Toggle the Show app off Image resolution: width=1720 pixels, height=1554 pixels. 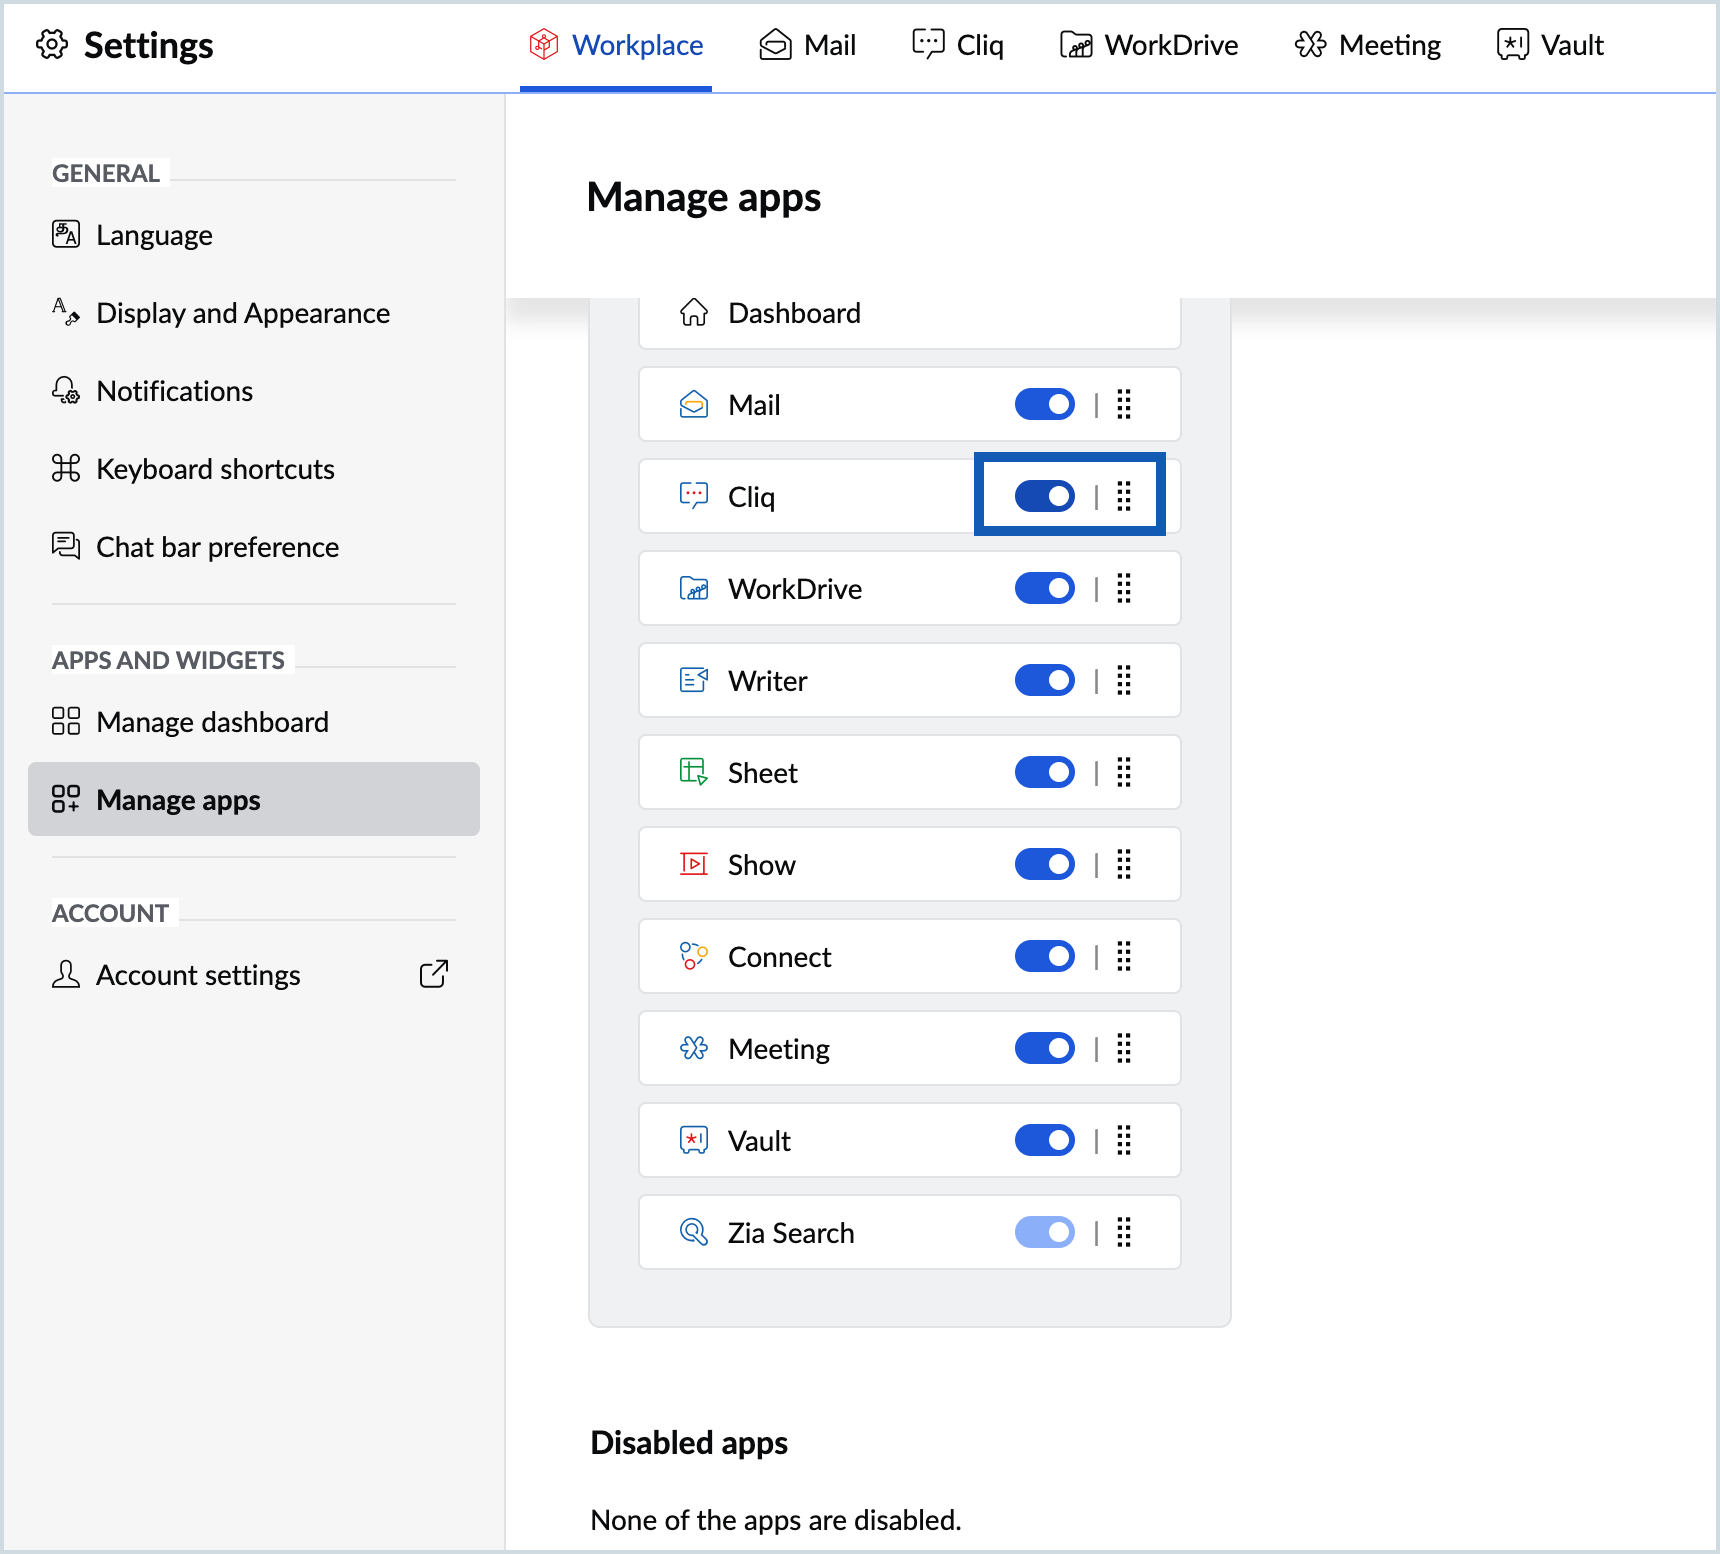click(1045, 865)
